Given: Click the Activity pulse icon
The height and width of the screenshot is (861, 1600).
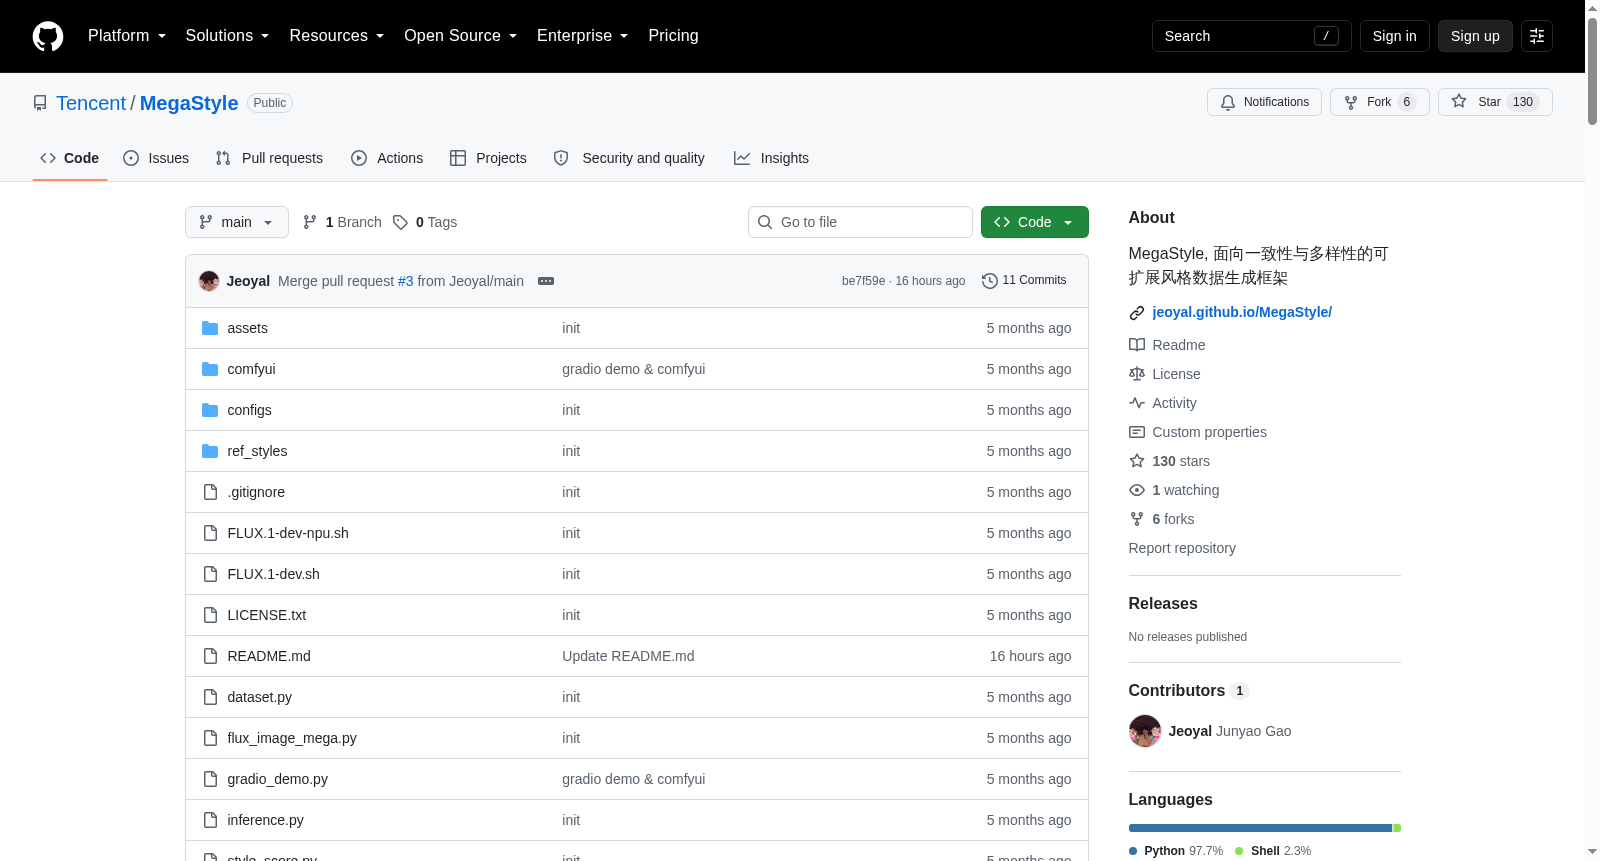Looking at the screenshot, I should pos(1137,403).
